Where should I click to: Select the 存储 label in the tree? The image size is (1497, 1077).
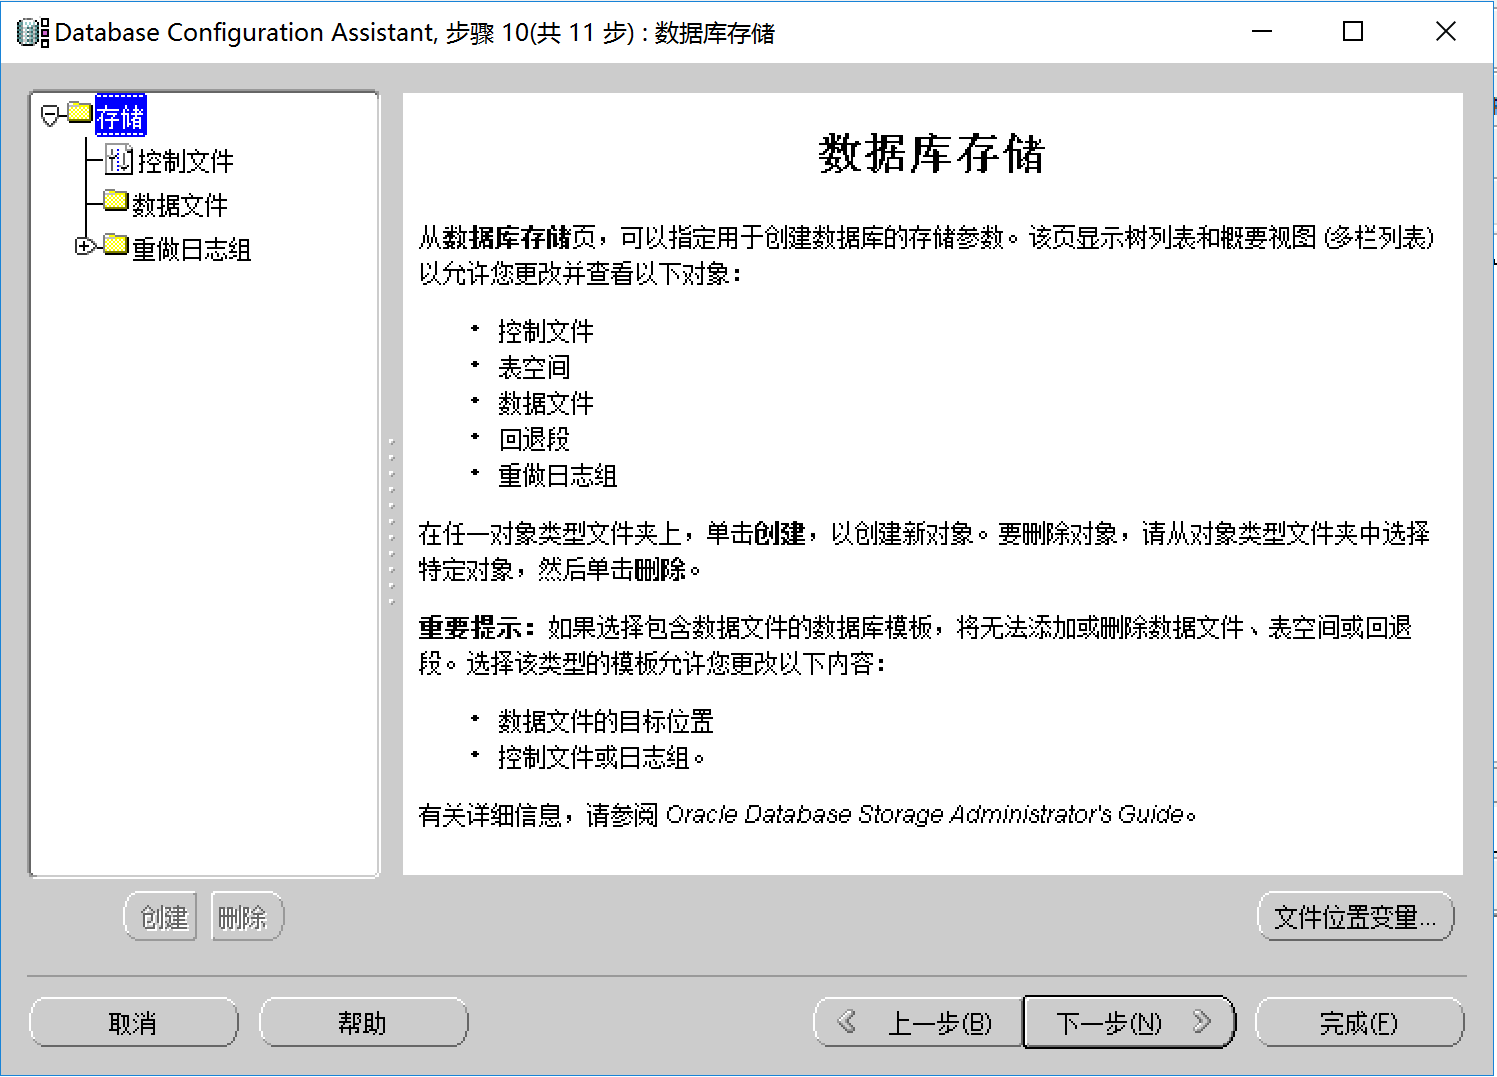click(121, 118)
